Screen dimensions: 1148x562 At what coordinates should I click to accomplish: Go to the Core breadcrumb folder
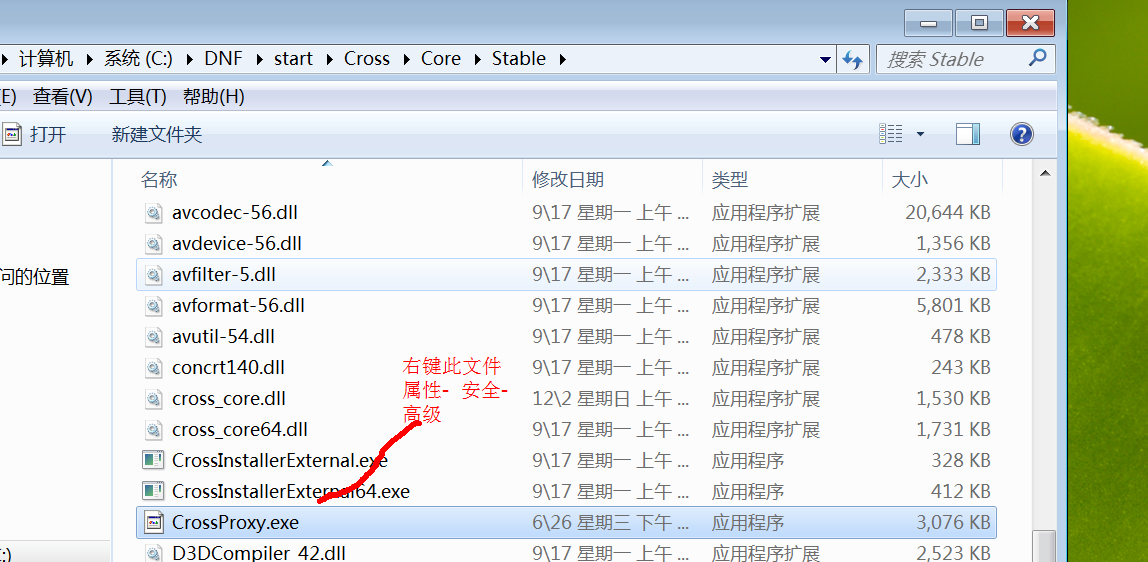point(441,59)
